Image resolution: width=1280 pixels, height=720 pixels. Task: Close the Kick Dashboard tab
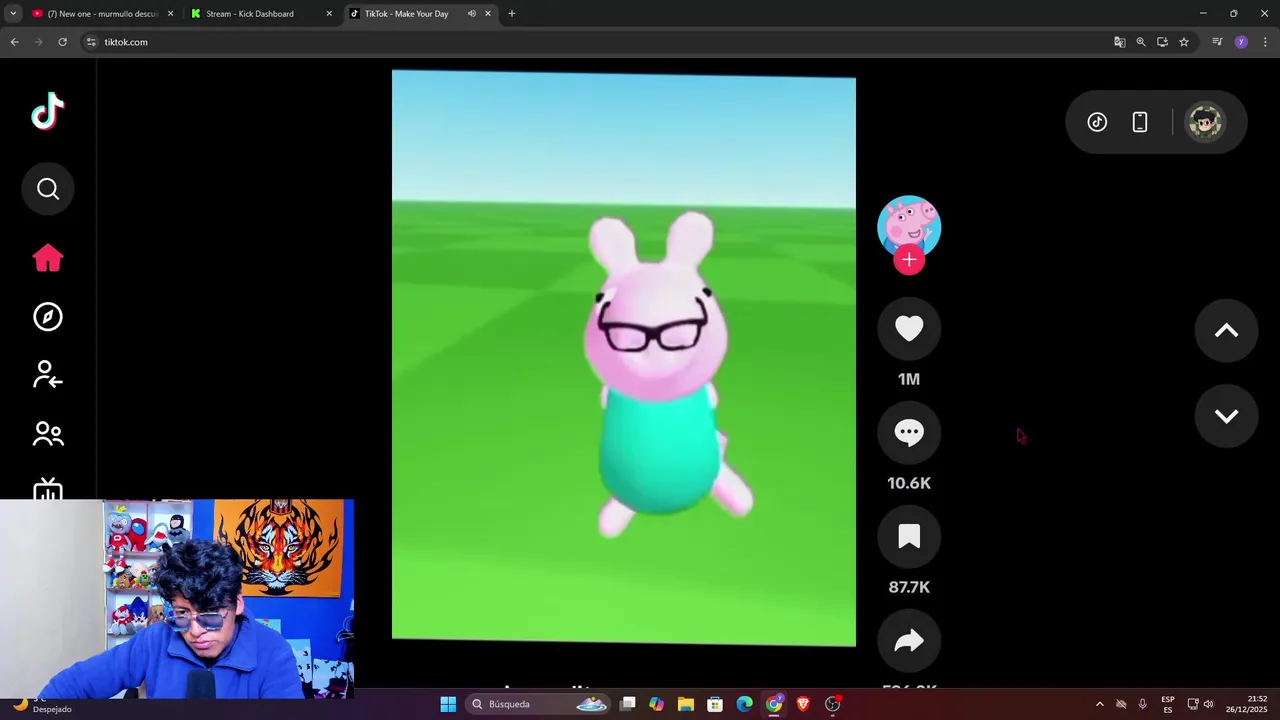click(329, 14)
